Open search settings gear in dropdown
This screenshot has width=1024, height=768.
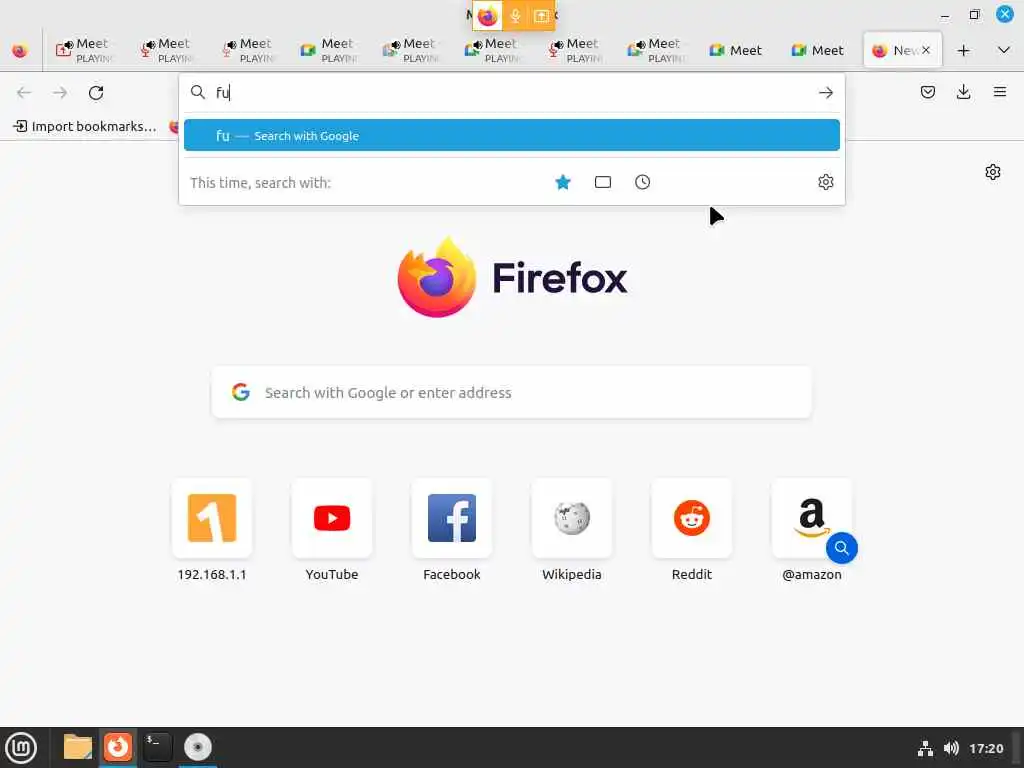[825, 182]
